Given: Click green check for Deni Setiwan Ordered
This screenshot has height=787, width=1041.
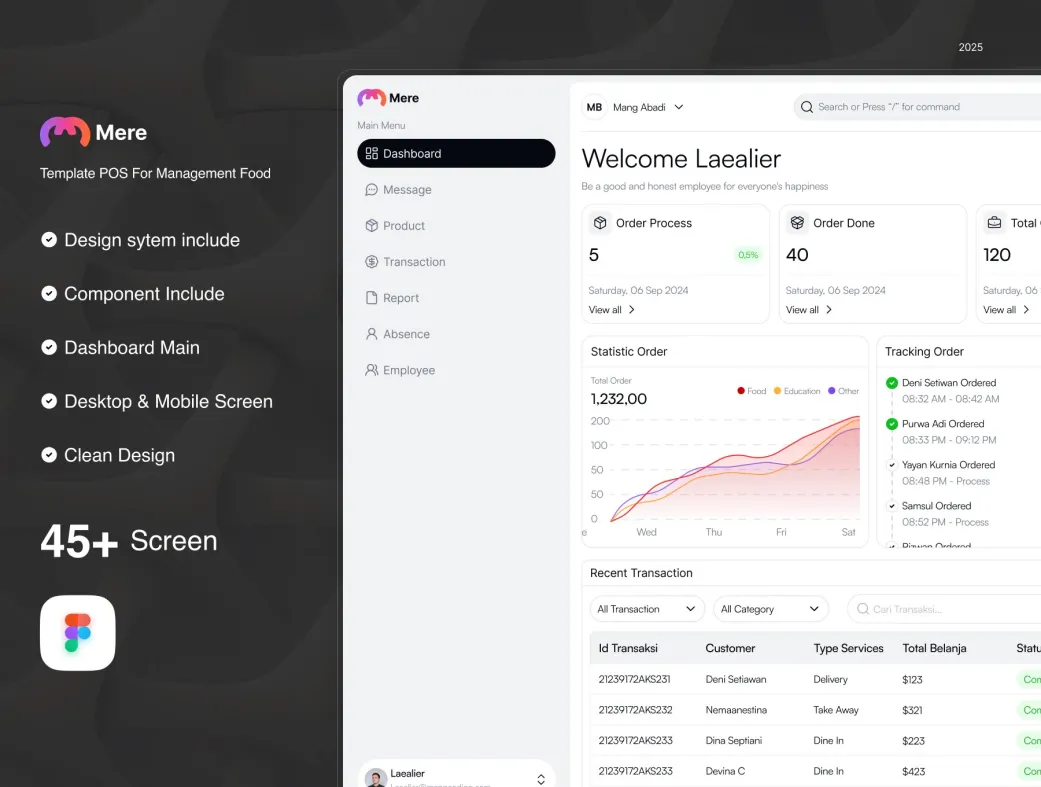Looking at the screenshot, I should tap(892, 383).
